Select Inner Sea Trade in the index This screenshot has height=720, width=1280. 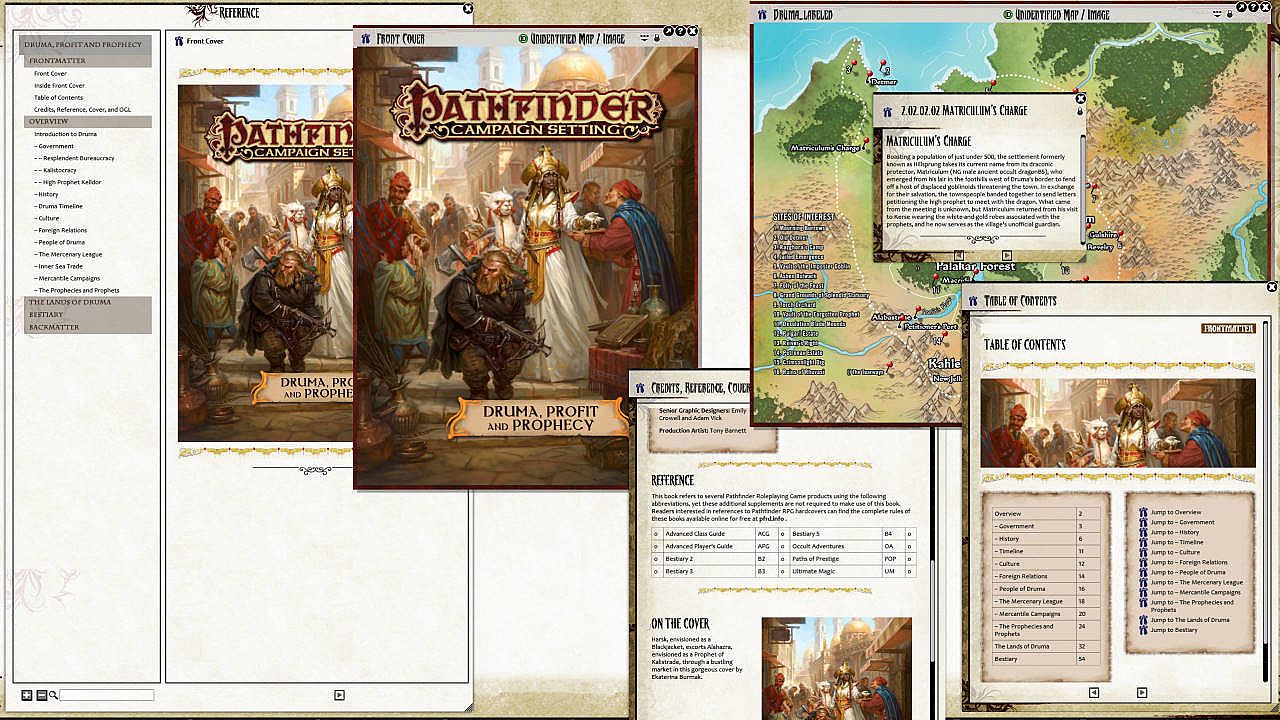click(x=60, y=266)
